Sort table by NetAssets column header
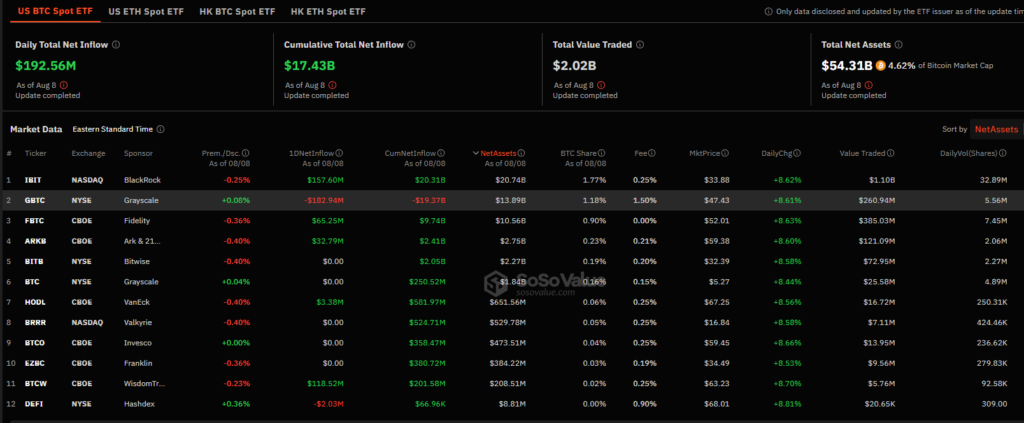Screen dimensions: 1024x423 (x=494, y=153)
